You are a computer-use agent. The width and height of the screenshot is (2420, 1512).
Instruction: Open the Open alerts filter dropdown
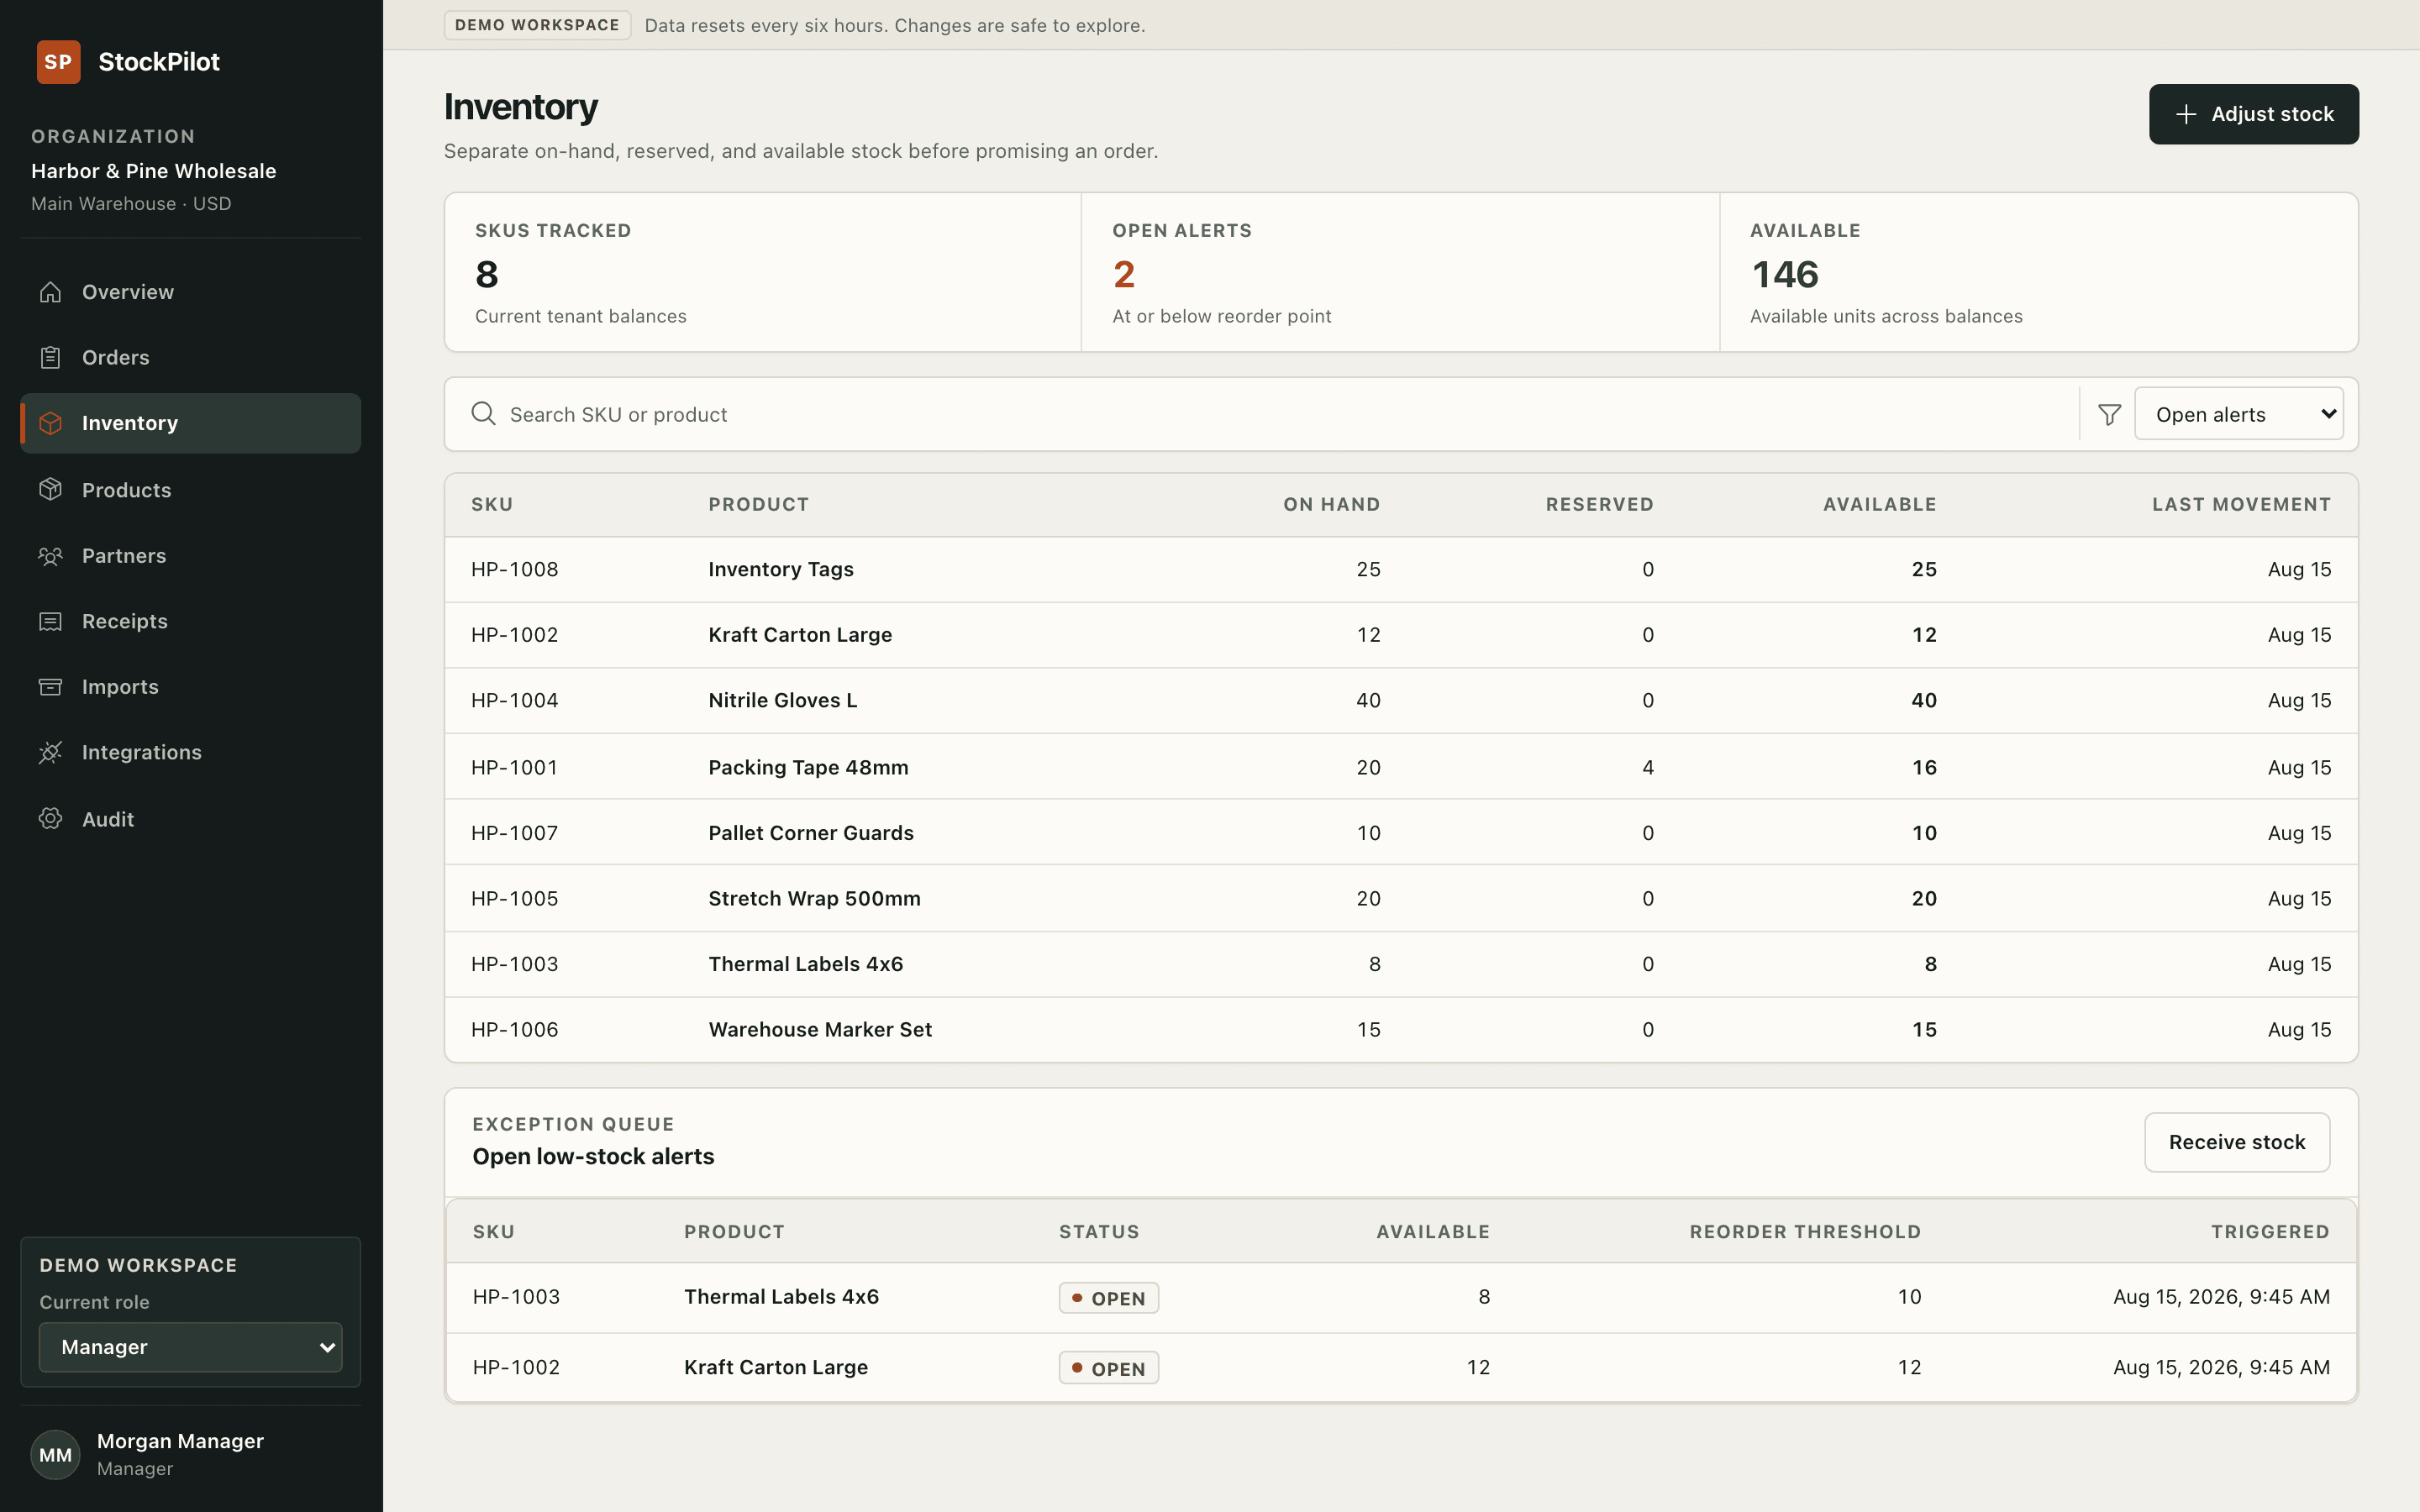[2238, 414]
